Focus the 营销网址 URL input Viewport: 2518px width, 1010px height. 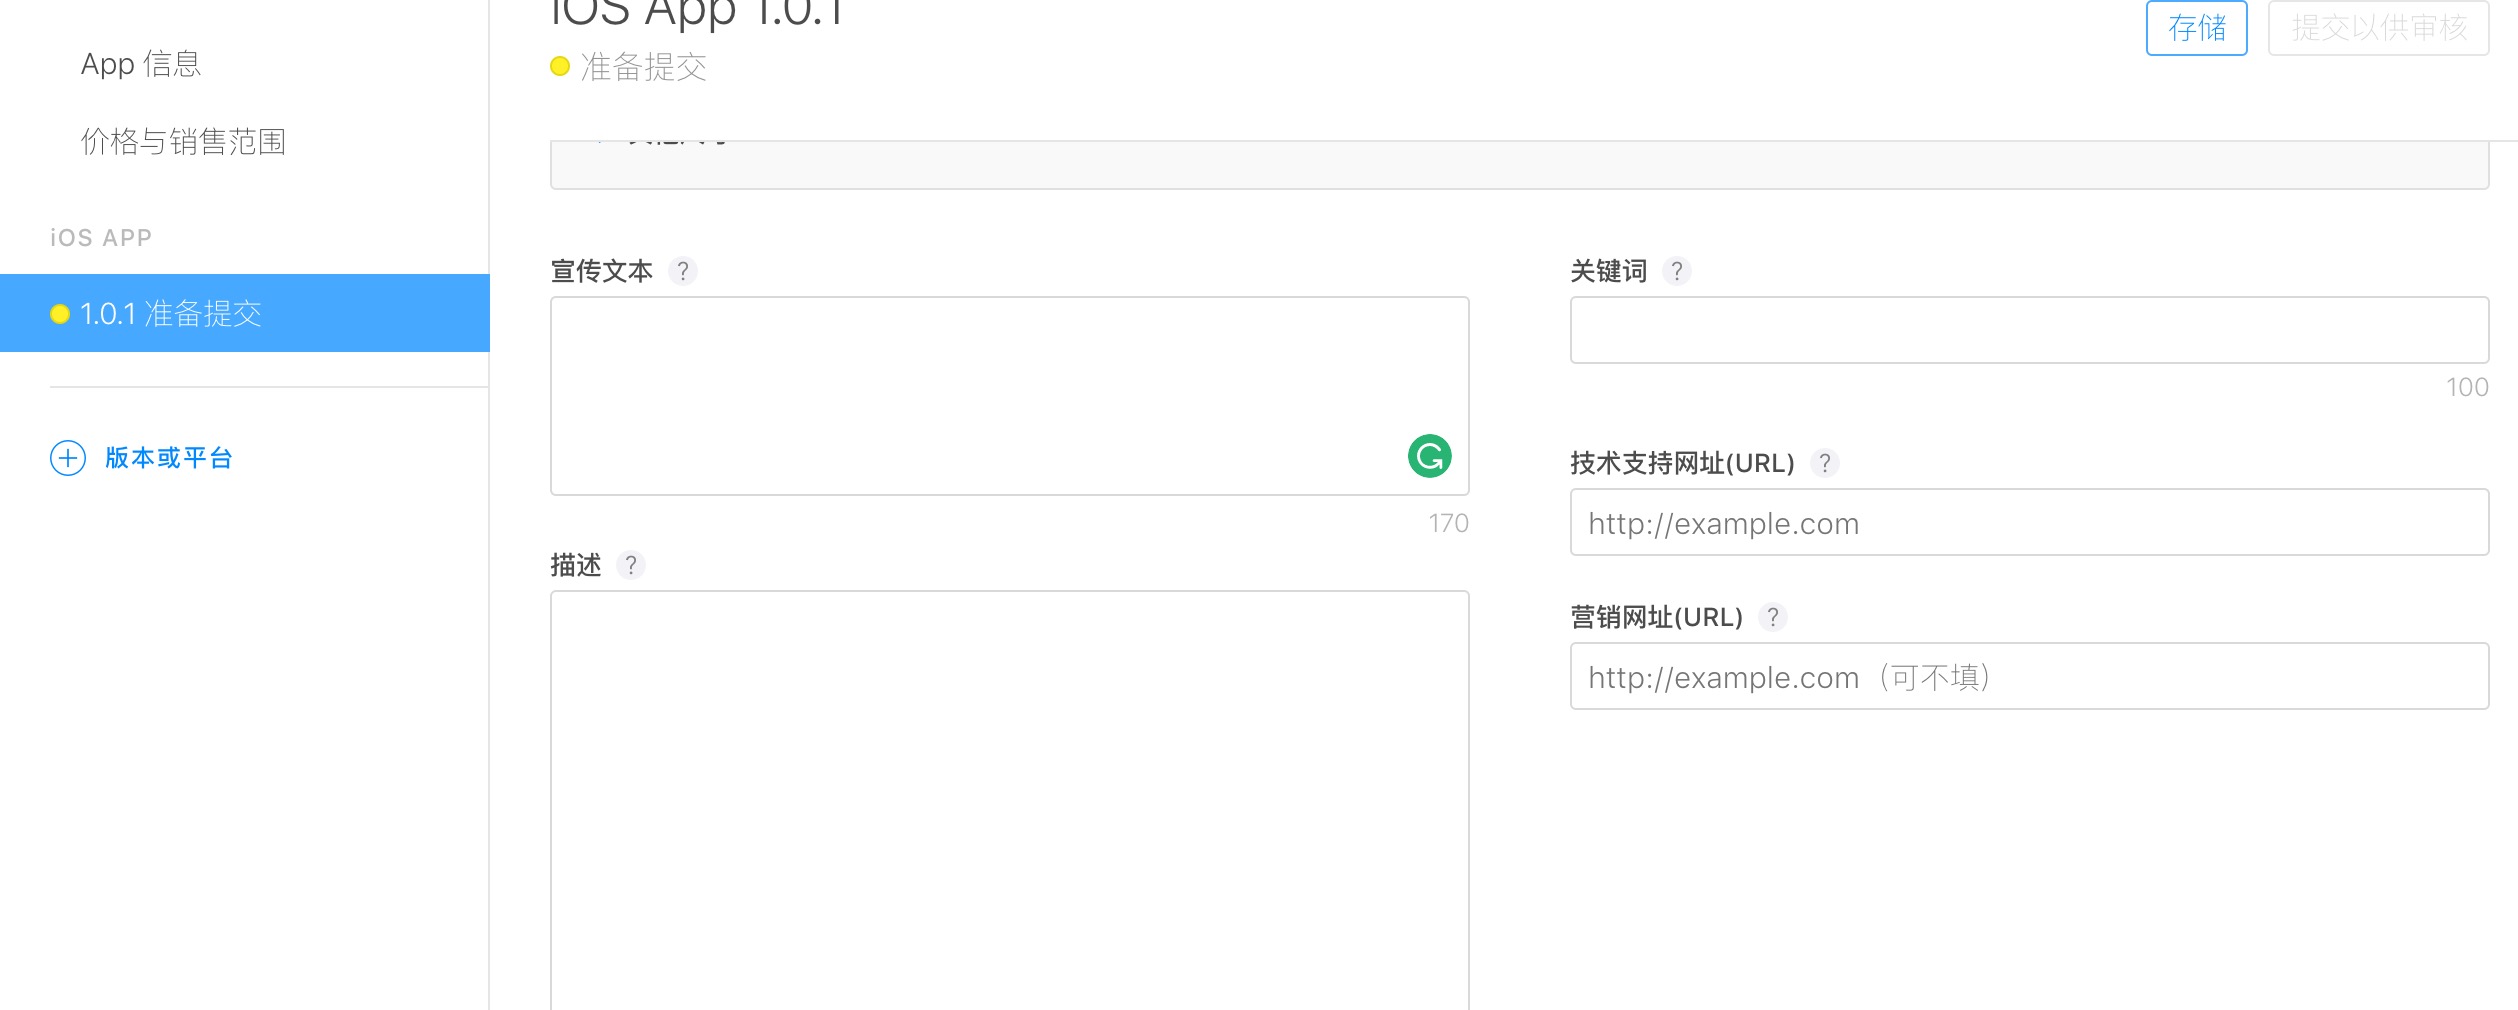click(x=2028, y=676)
